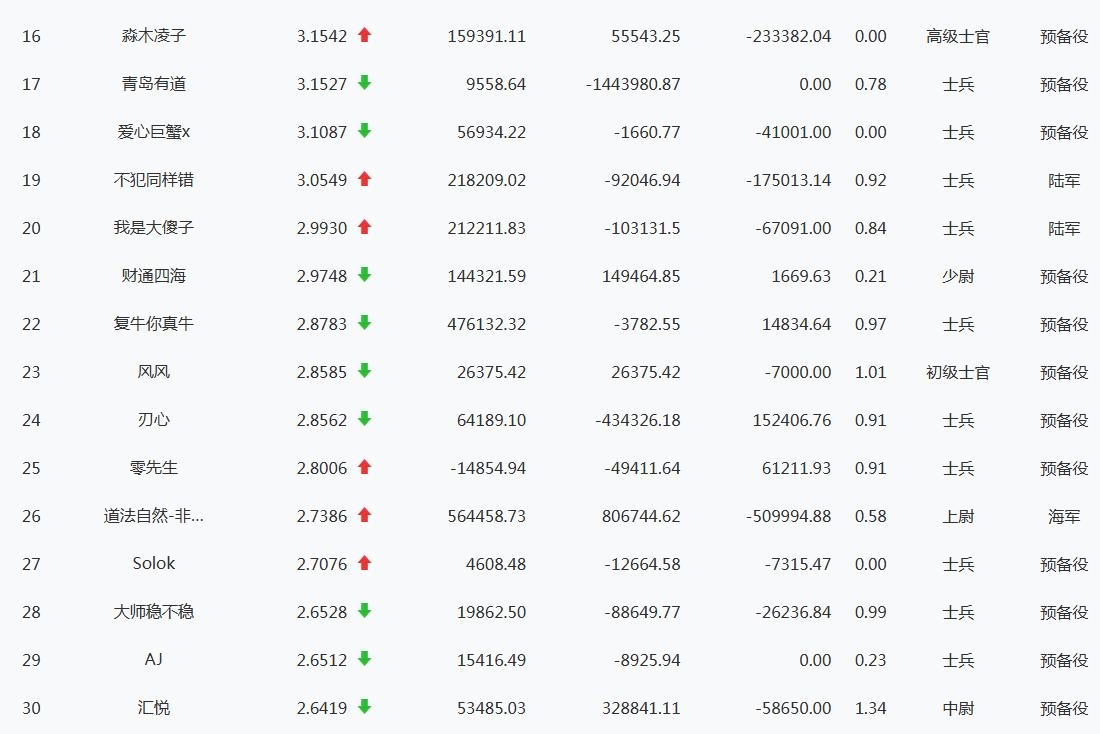Click the 海军 label in row 26
This screenshot has height=734, width=1100.
click(x=1063, y=516)
